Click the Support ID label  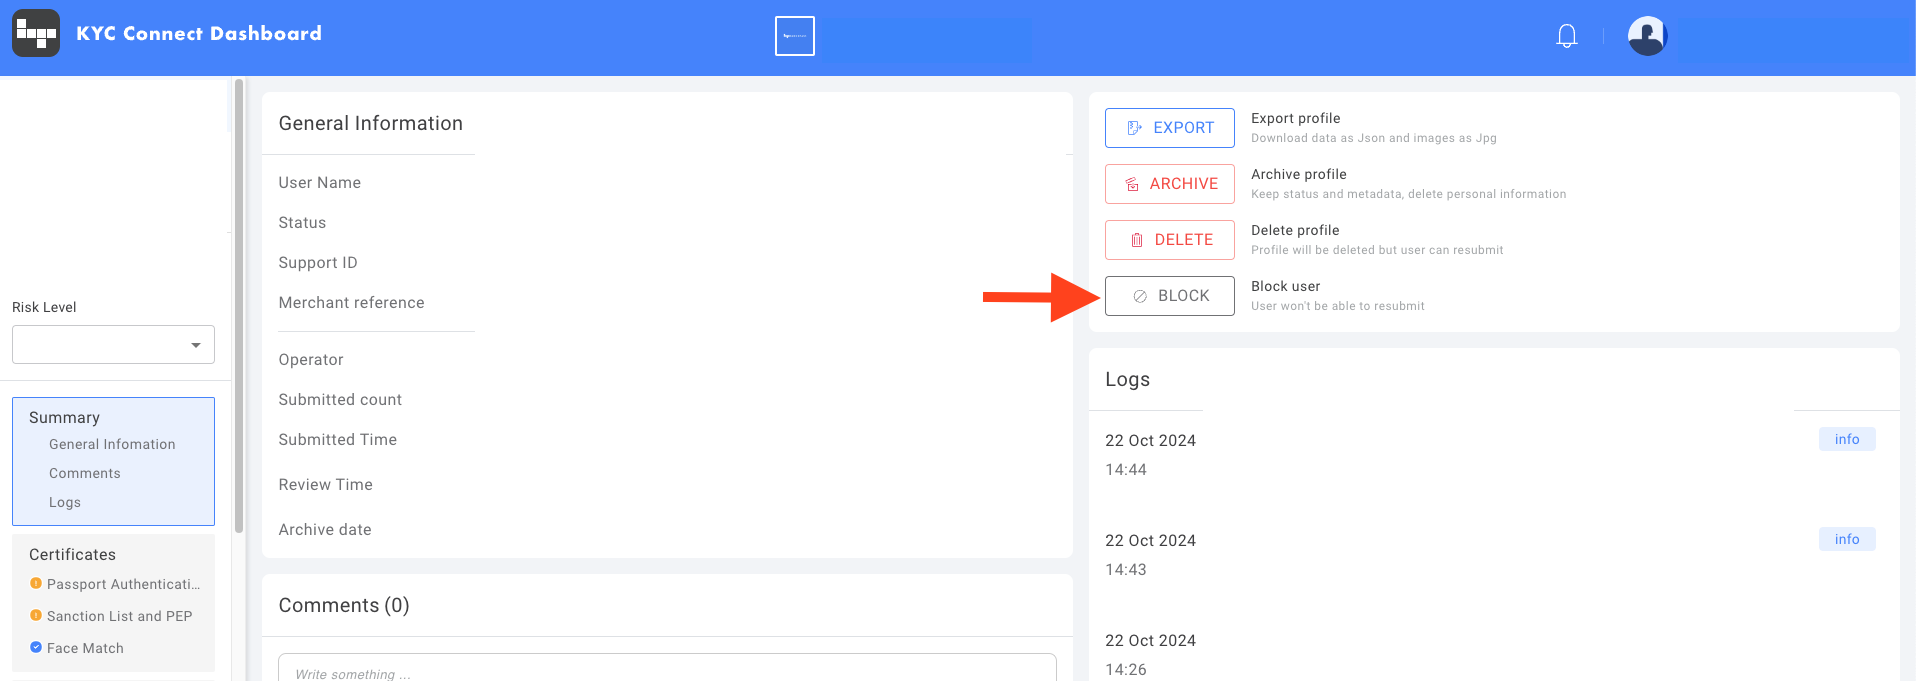pyautogui.click(x=317, y=262)
